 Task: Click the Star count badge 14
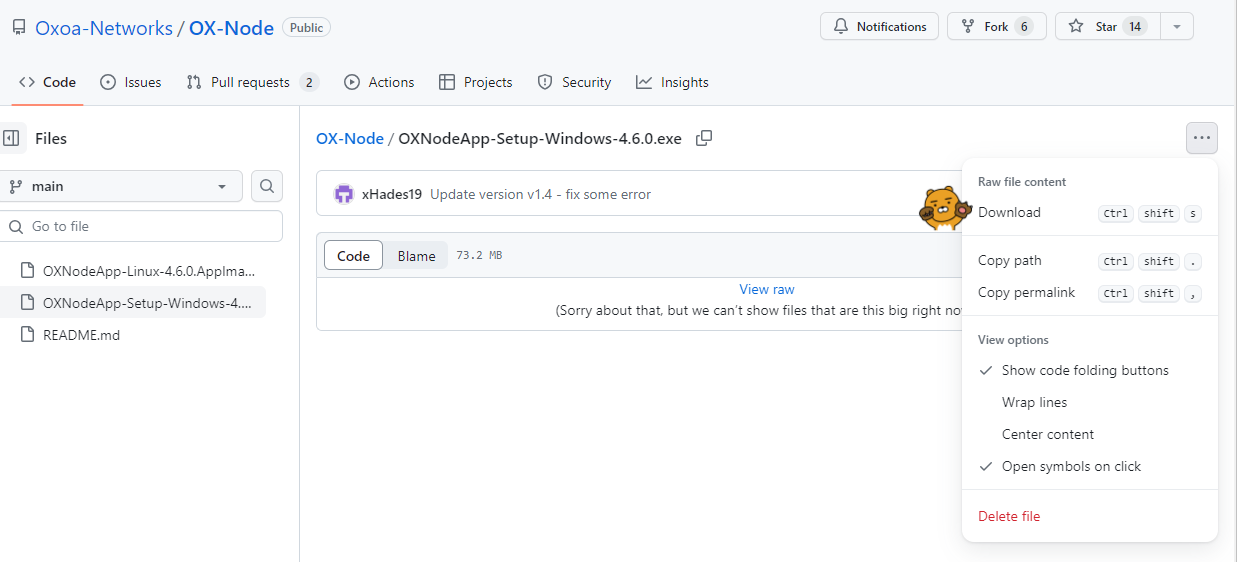[x=1135, y=27]
